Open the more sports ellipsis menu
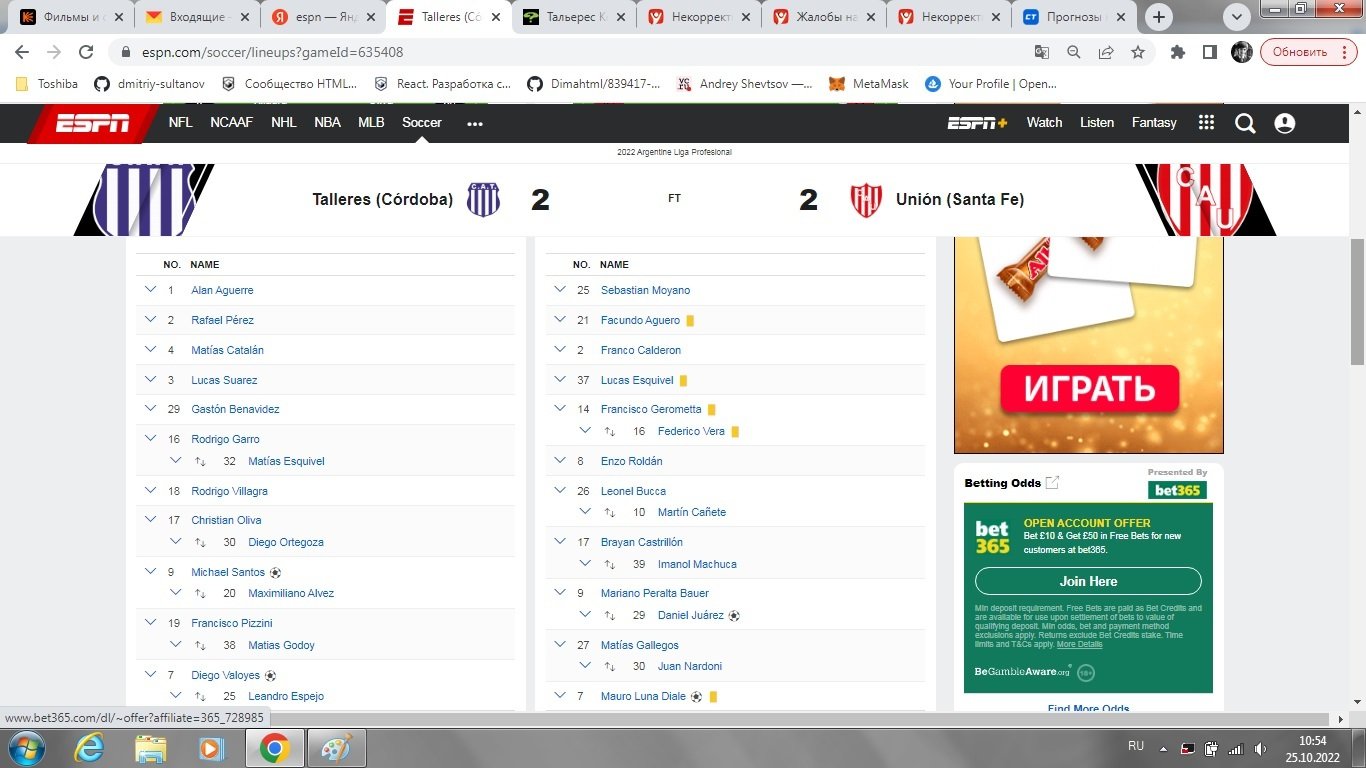The height and width of the screenshot is (768, 1366). pos(474,123)
